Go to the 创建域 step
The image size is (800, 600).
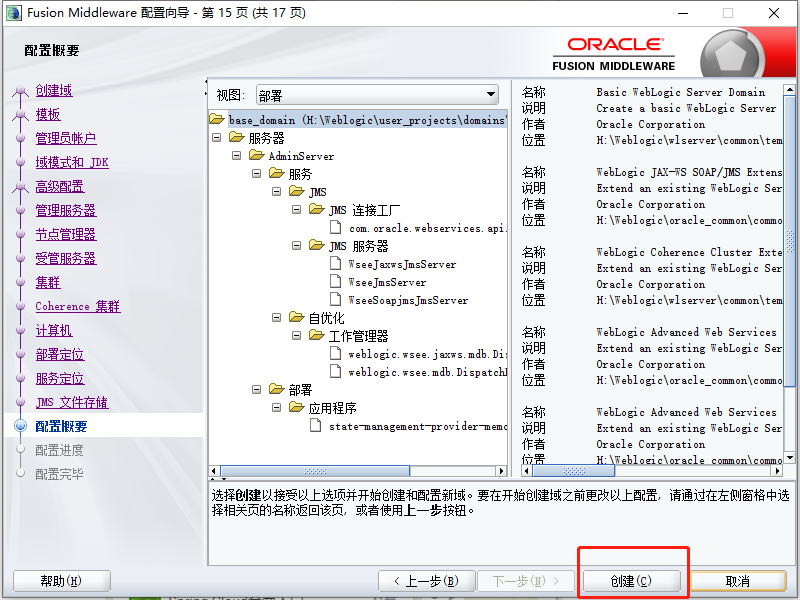54,90
